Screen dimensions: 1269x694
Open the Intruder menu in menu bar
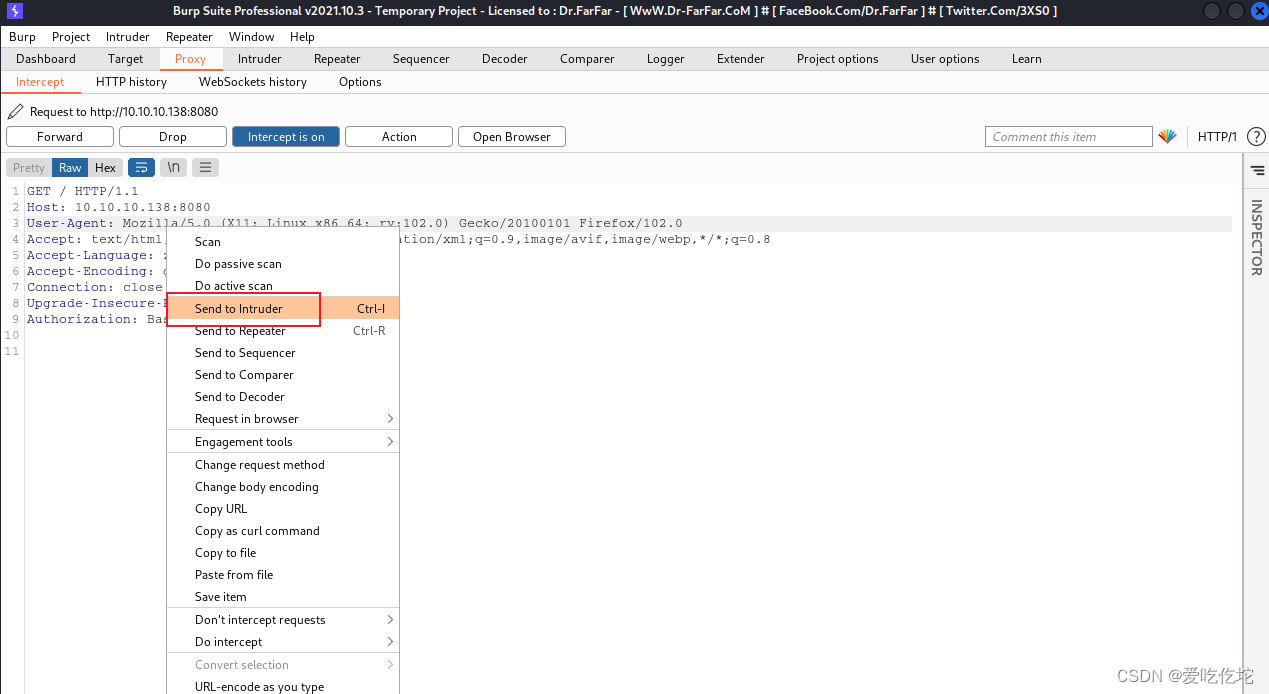click(128, 37)
